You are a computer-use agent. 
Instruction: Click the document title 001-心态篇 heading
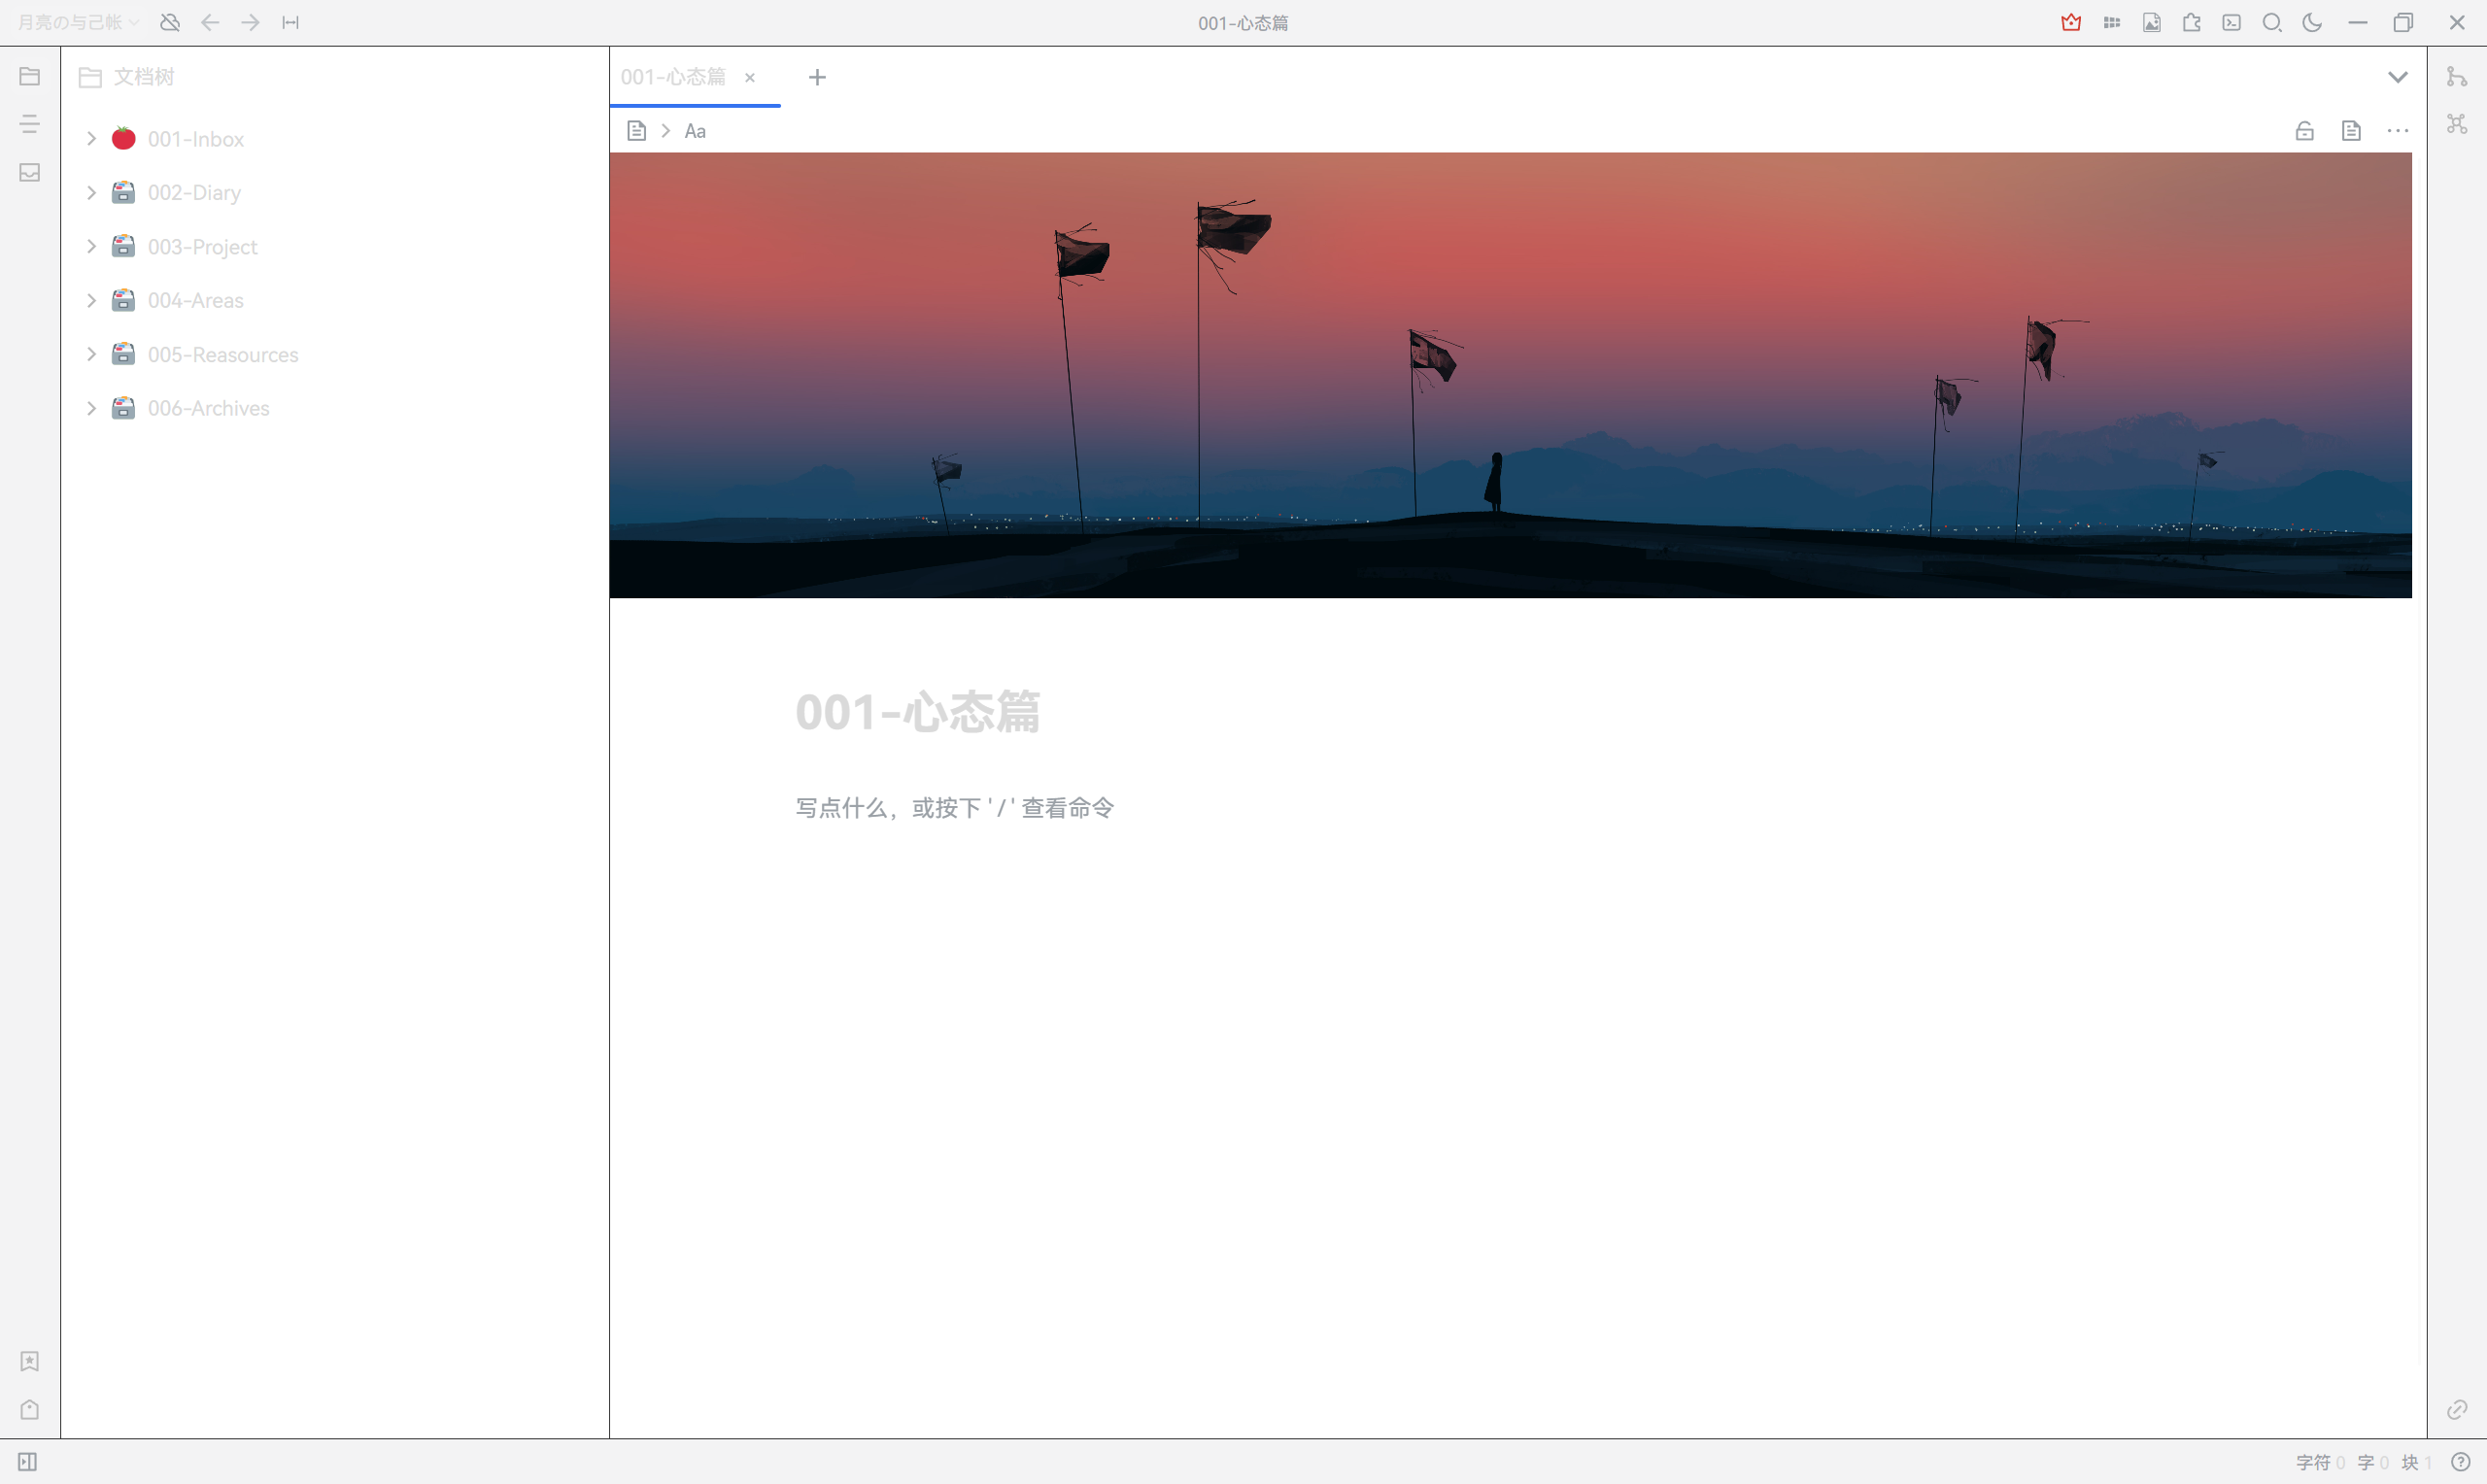pos(917,712)
